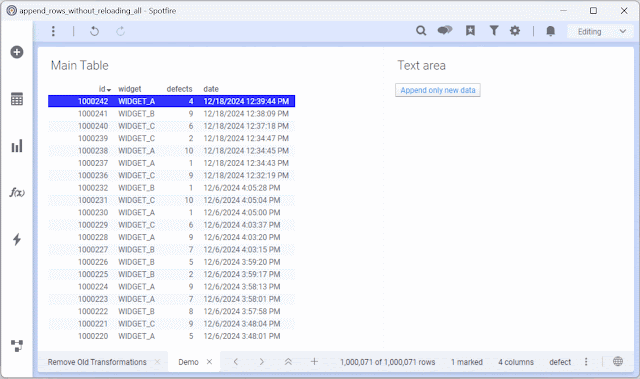
Task: Open the conversations chat icon
Action: point(445,30)
